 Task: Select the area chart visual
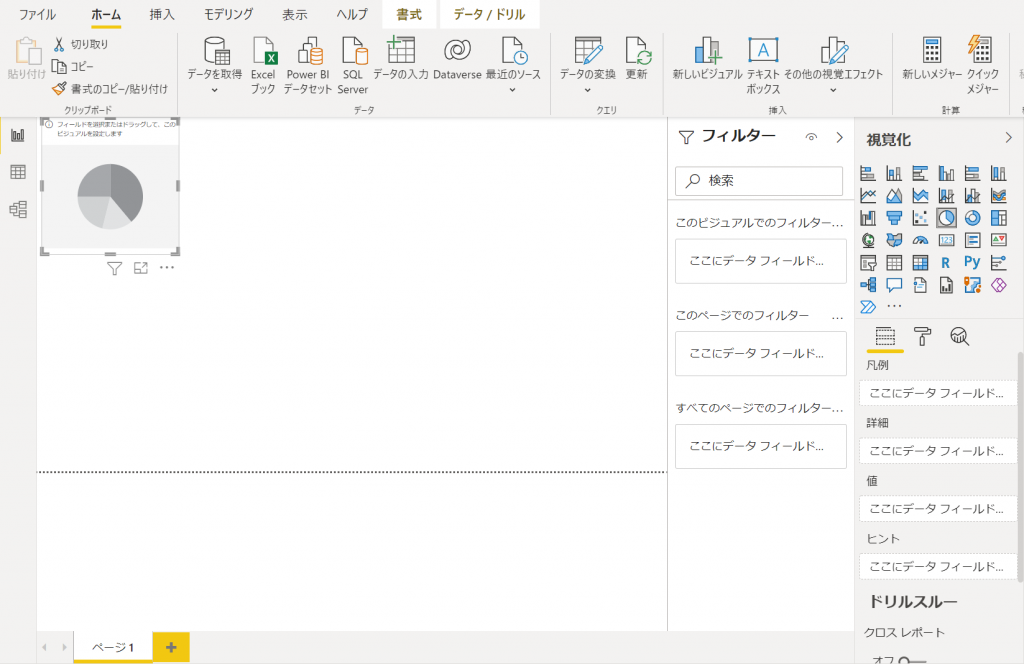pos(894,195)
